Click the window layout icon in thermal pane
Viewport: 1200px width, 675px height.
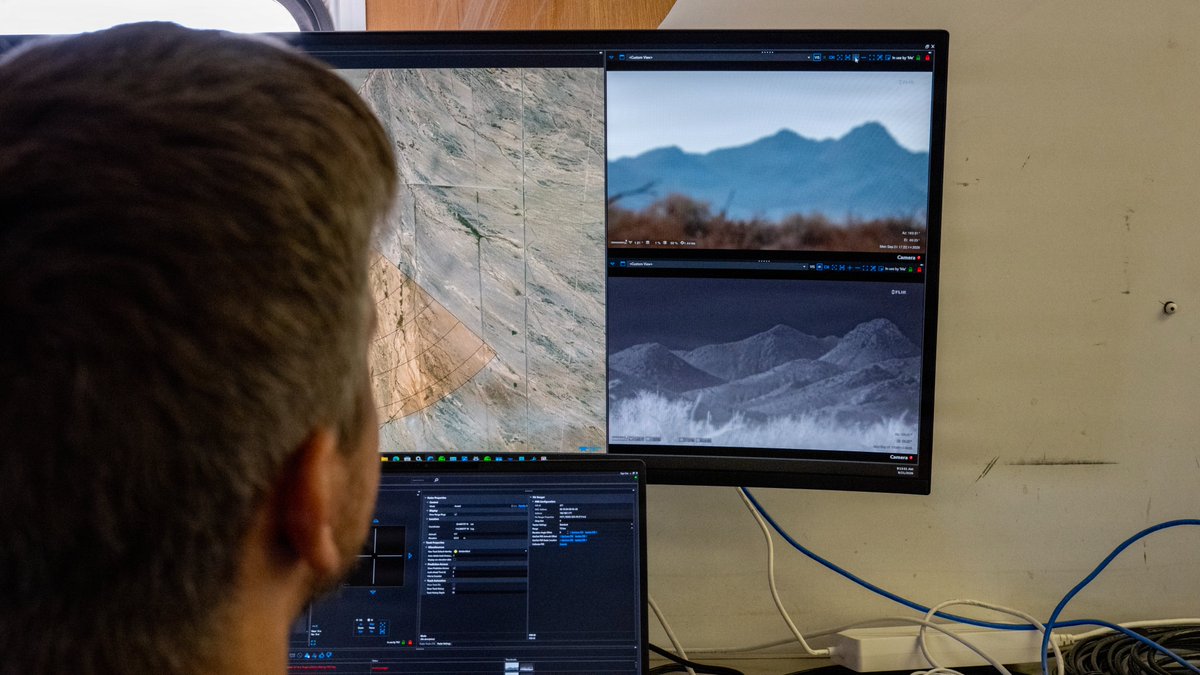[x=622, y=264]
